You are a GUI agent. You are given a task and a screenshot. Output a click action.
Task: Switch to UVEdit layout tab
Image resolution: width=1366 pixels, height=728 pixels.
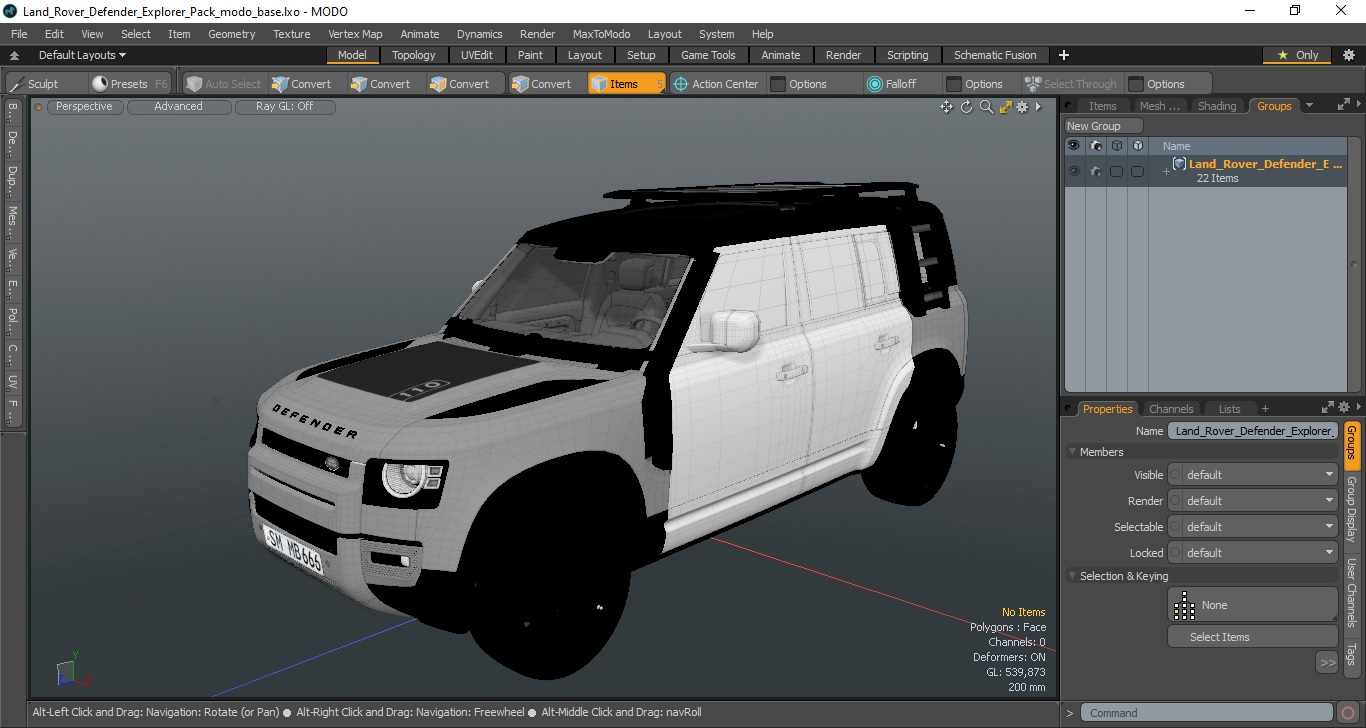(476, 55)
